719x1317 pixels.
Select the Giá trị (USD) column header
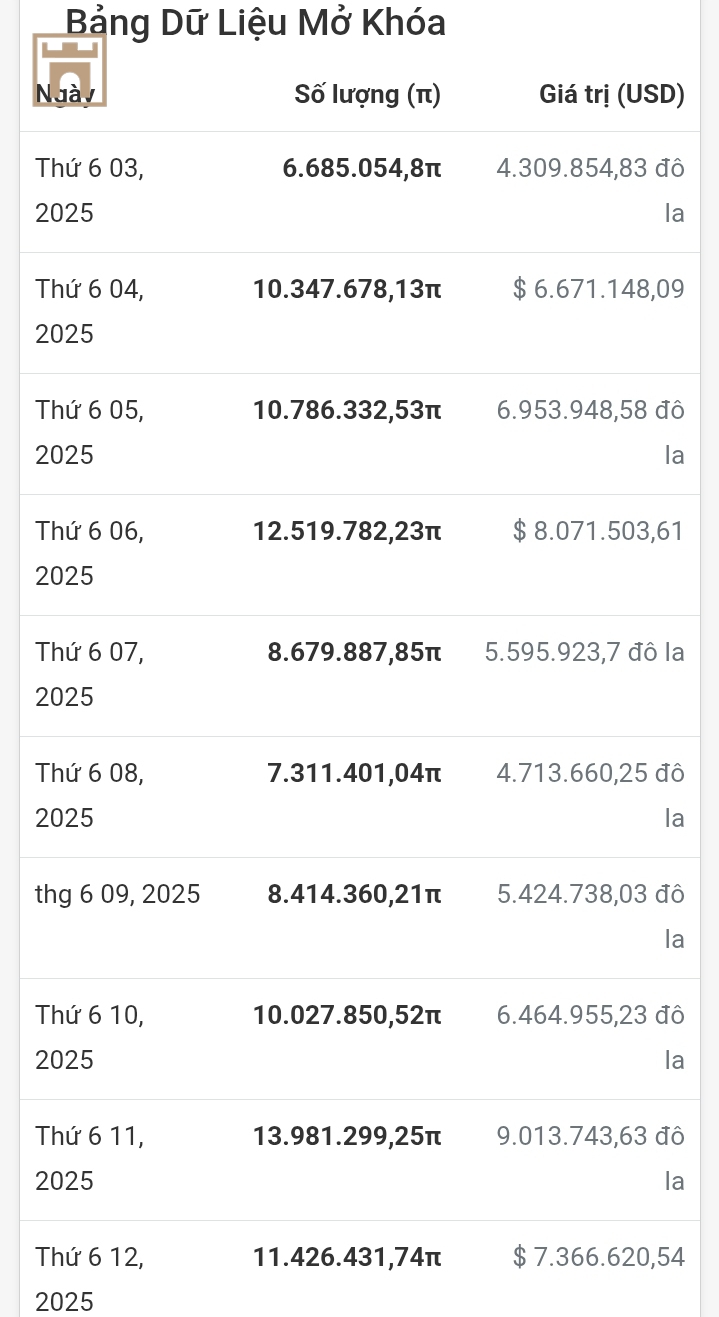pyautogui.click(x=612, y=95)
